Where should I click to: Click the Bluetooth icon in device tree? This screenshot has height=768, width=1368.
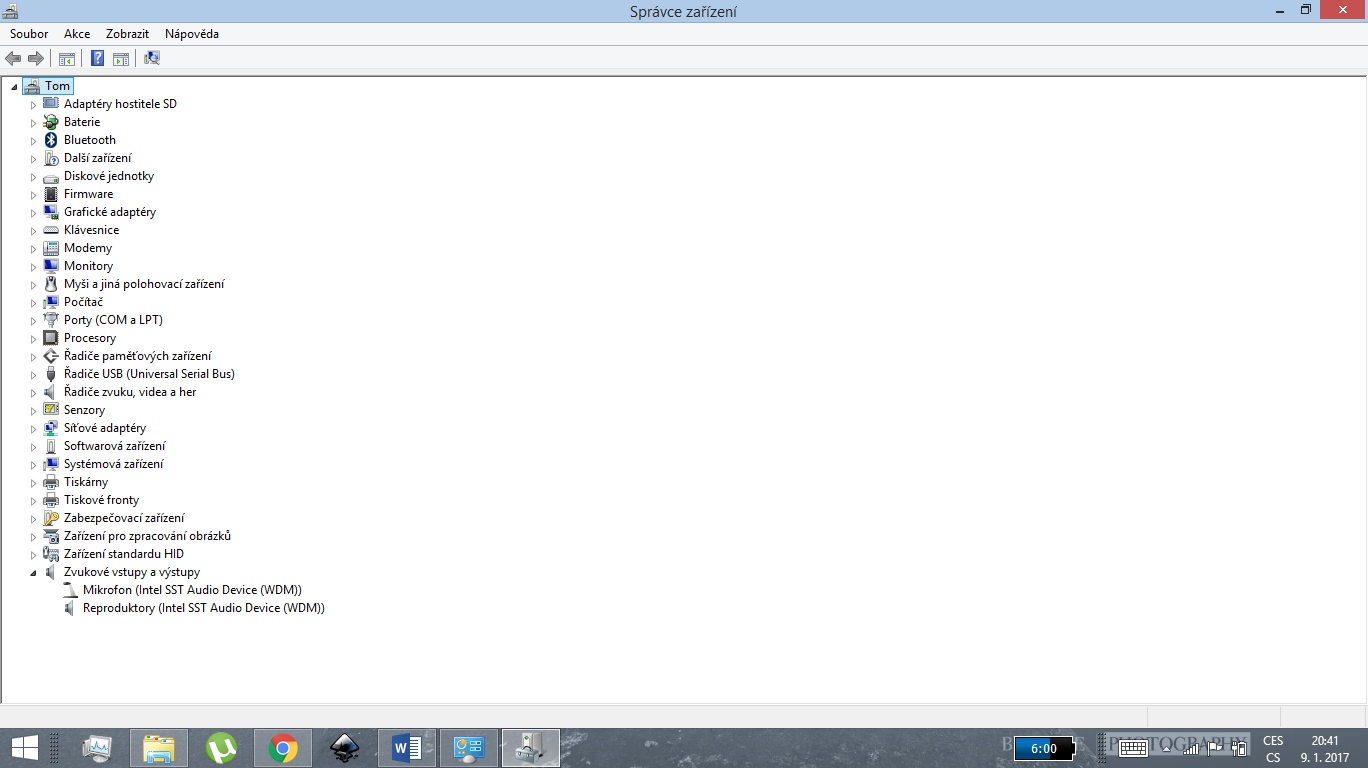pos(51,140)
